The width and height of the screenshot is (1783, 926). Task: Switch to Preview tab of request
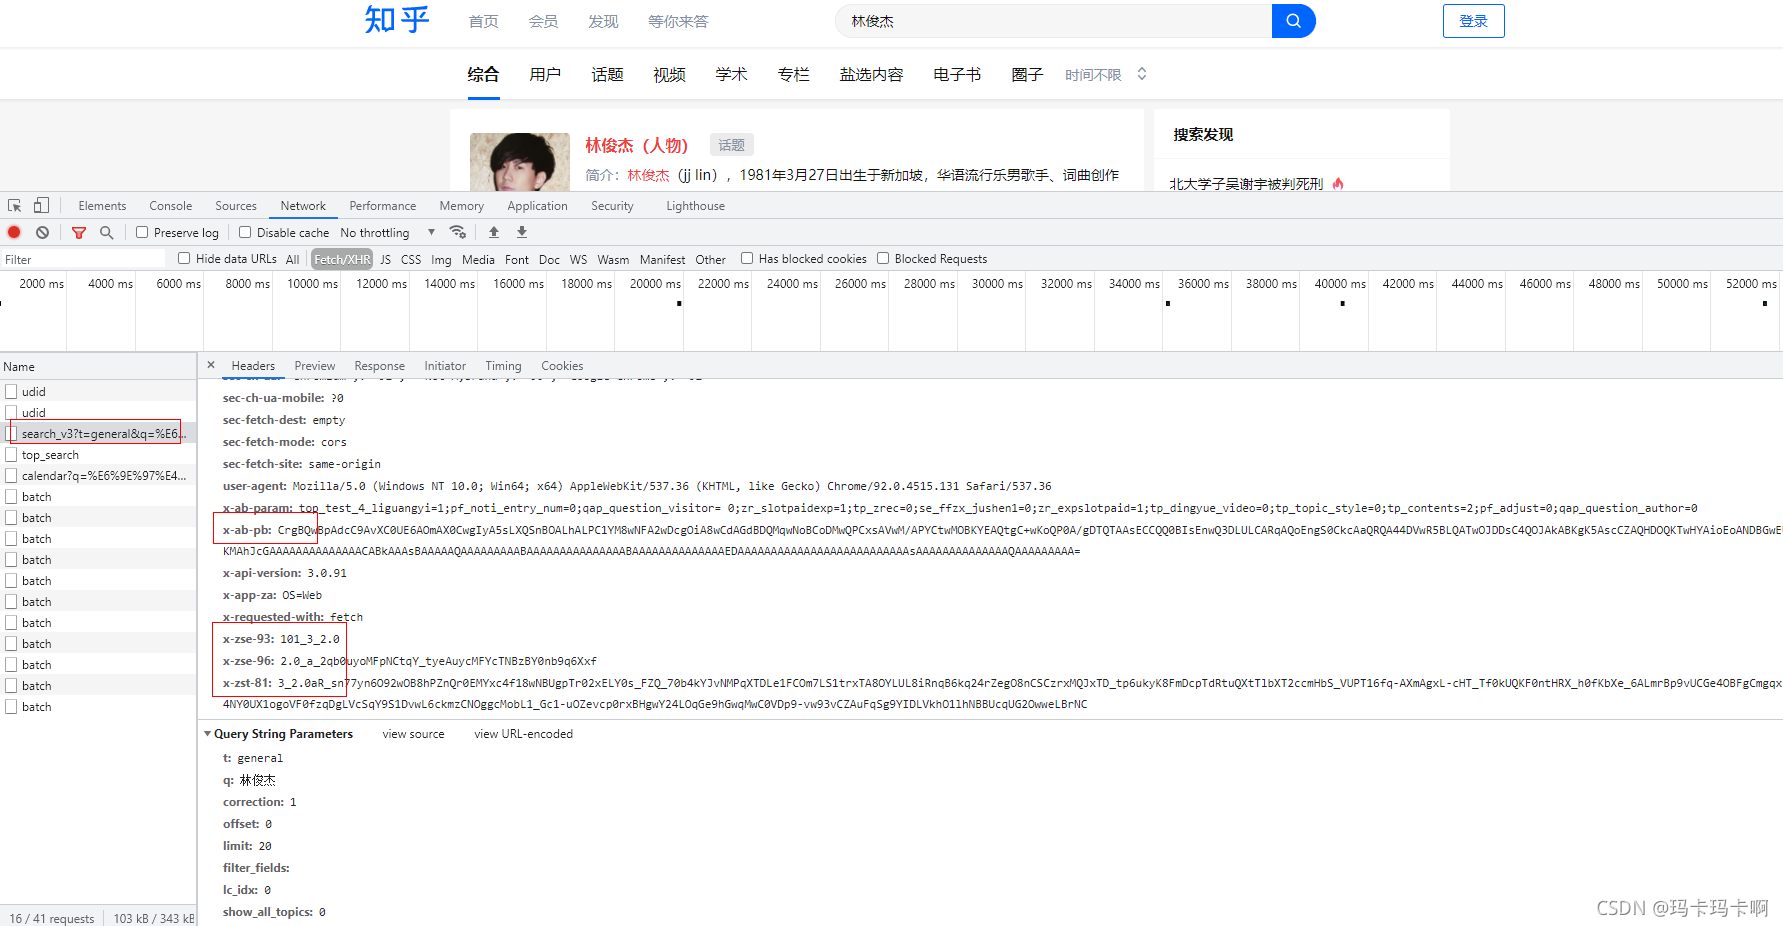click(x=315, y=365)
